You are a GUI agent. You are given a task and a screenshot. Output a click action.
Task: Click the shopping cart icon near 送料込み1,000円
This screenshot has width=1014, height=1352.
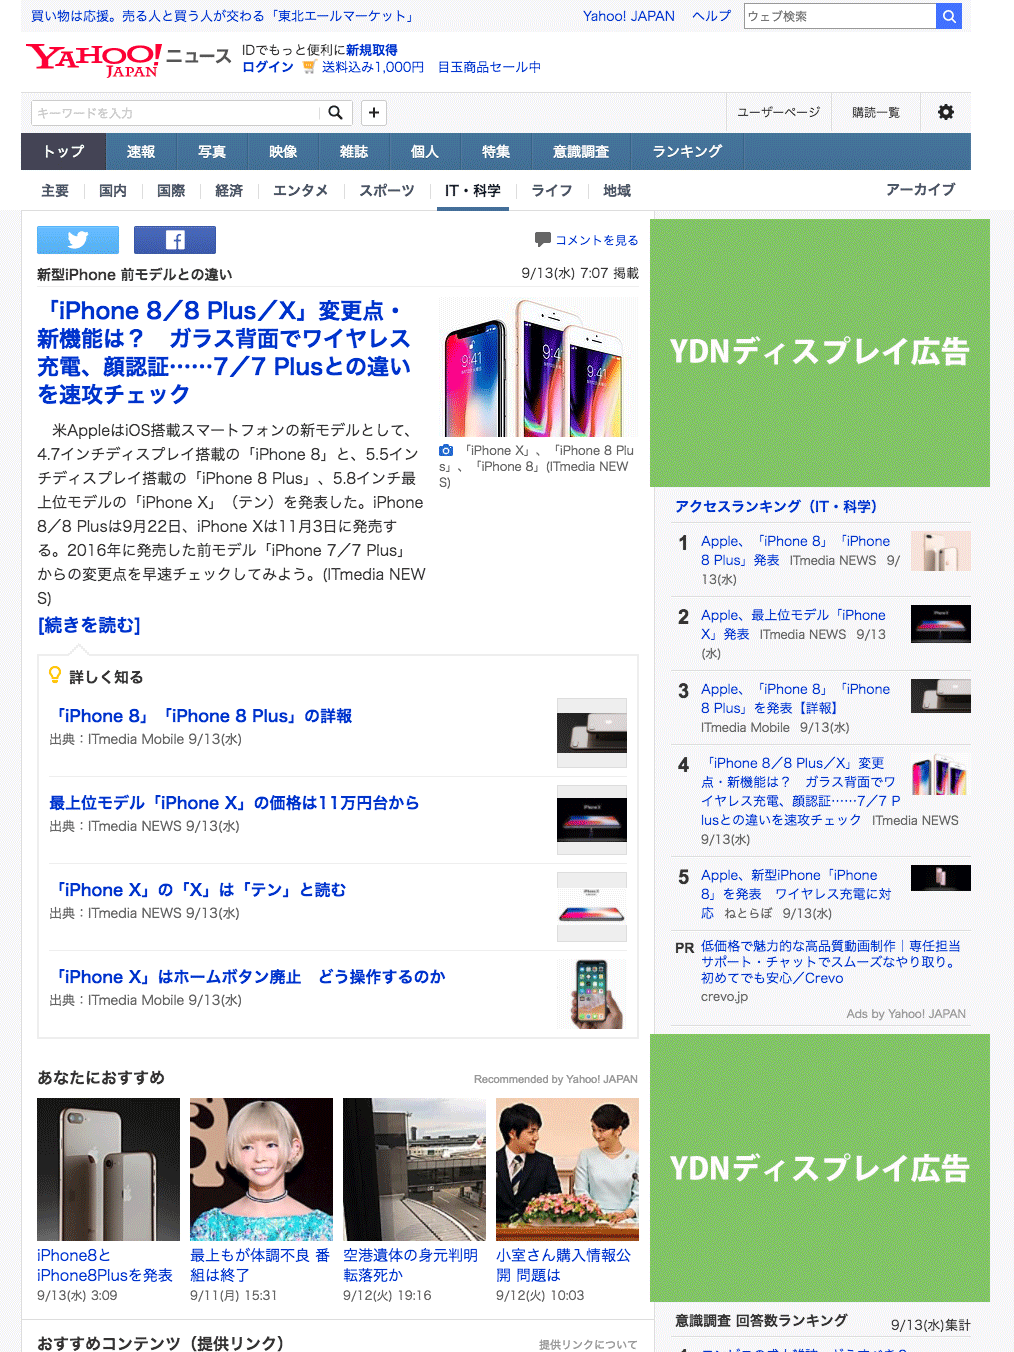[x=309, y=67]
